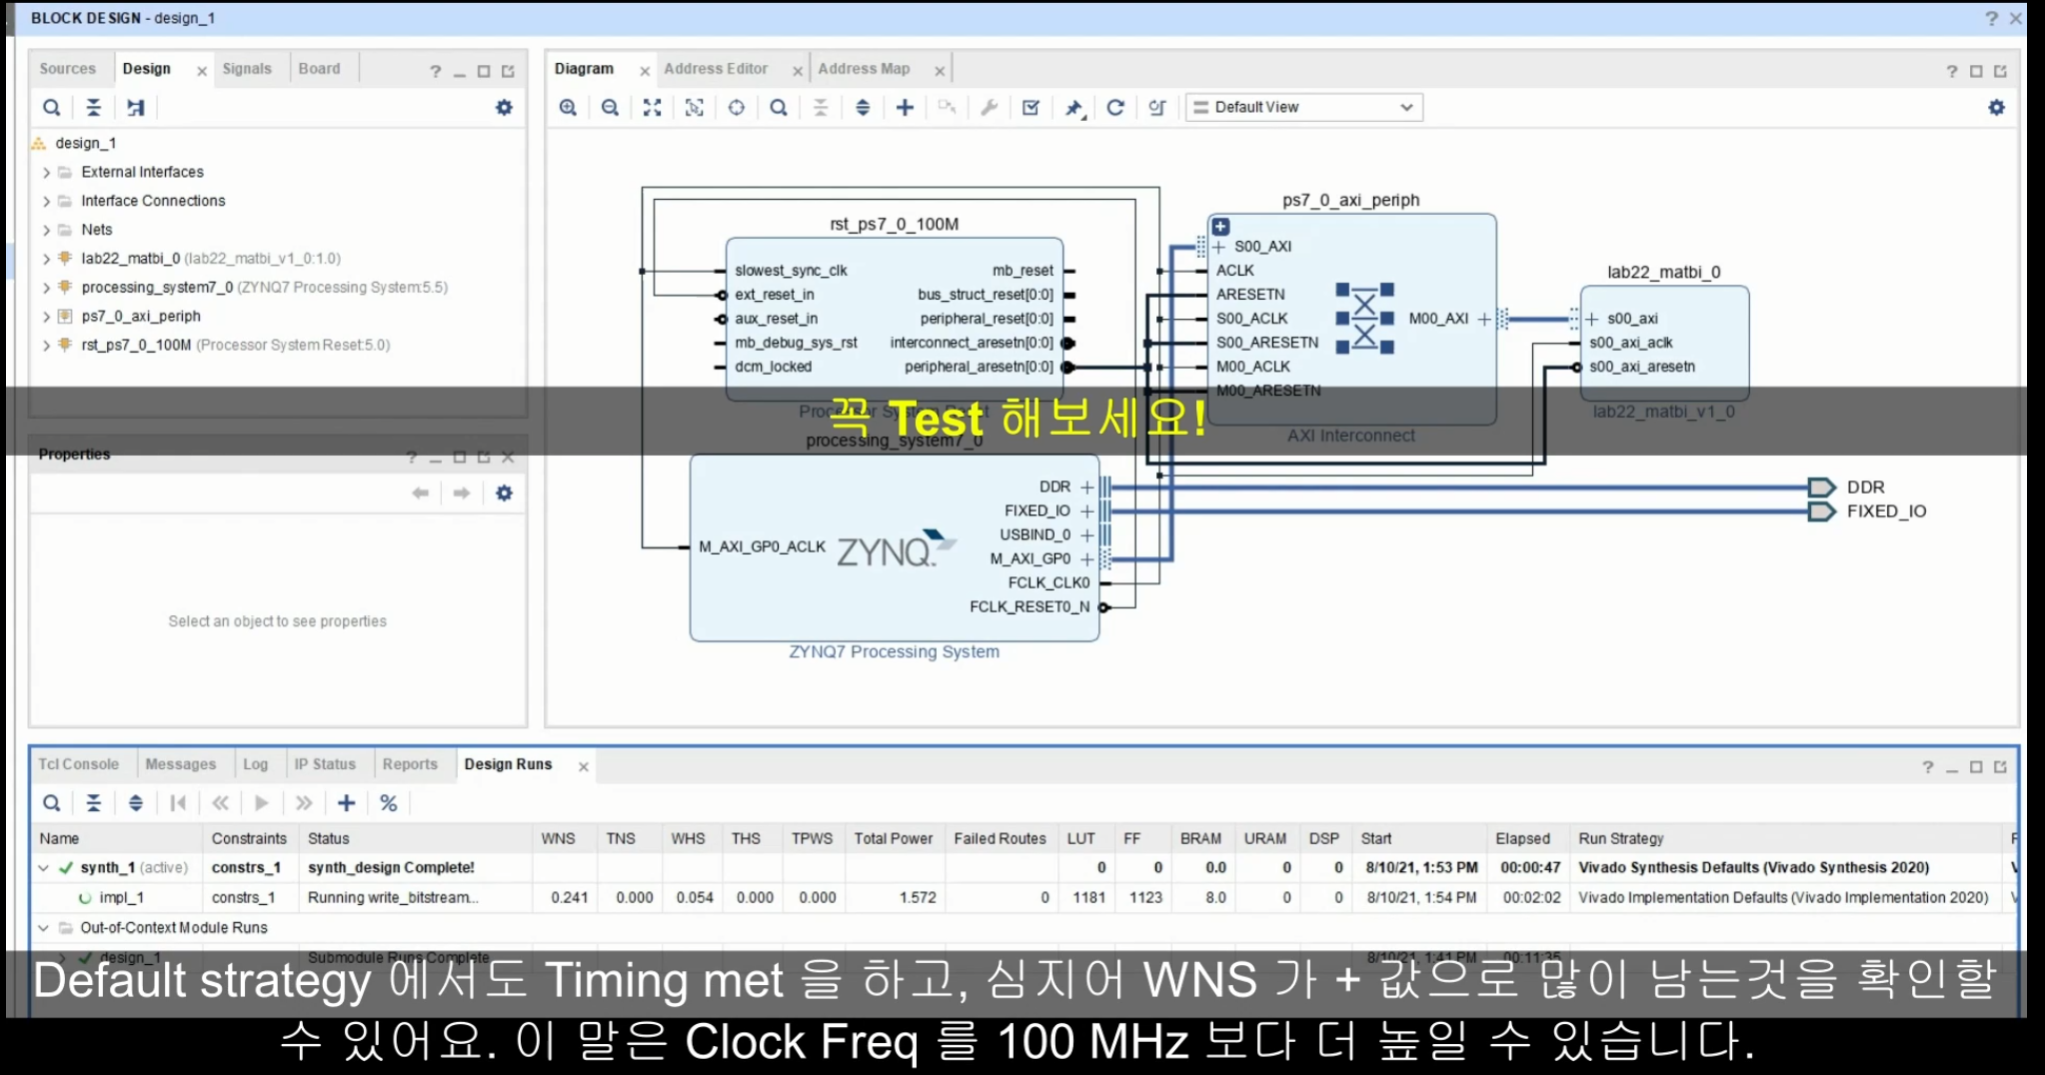
Task: Close the Design Runs tab
Action: pyautogui.click(x=583, y=766)
